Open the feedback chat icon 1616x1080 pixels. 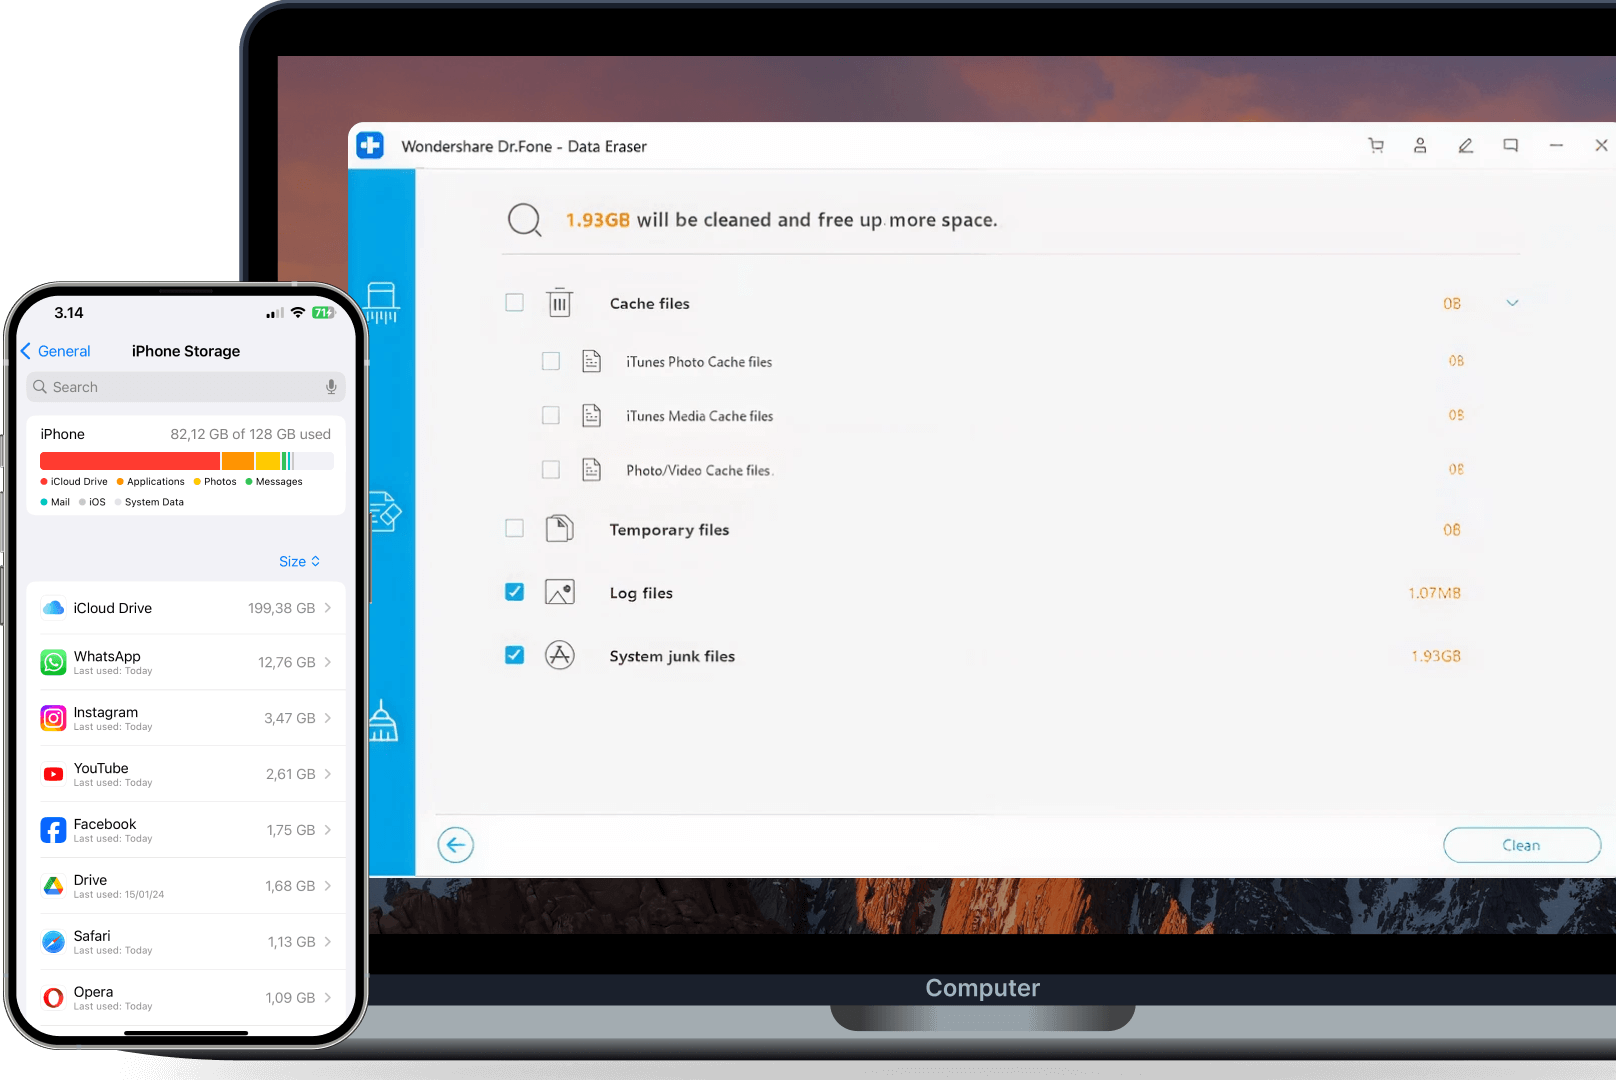click(x=1510, y=146)
